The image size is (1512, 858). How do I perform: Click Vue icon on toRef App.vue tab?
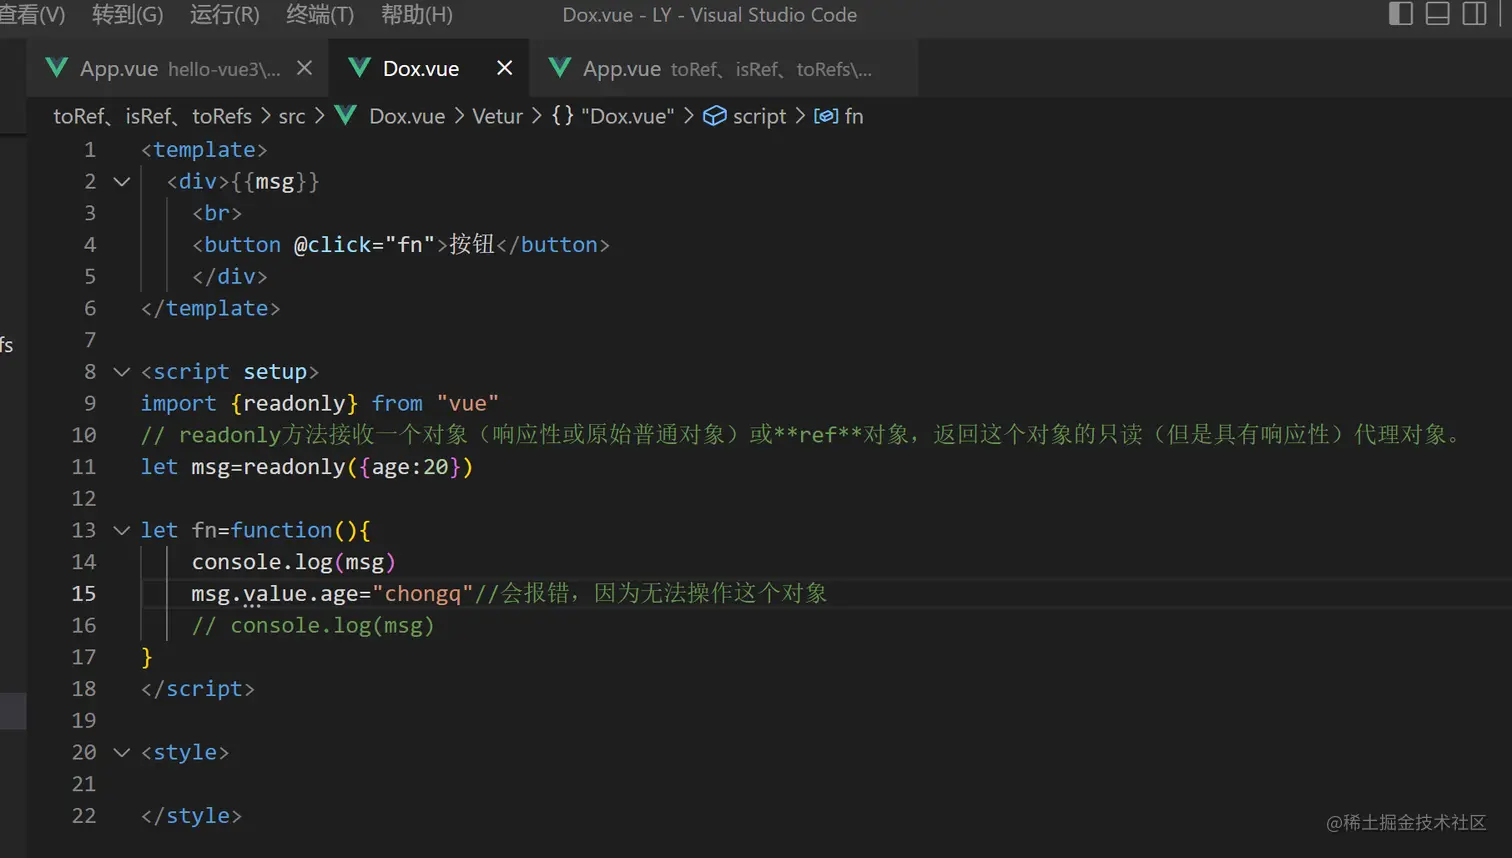click(x=560, y=68)
